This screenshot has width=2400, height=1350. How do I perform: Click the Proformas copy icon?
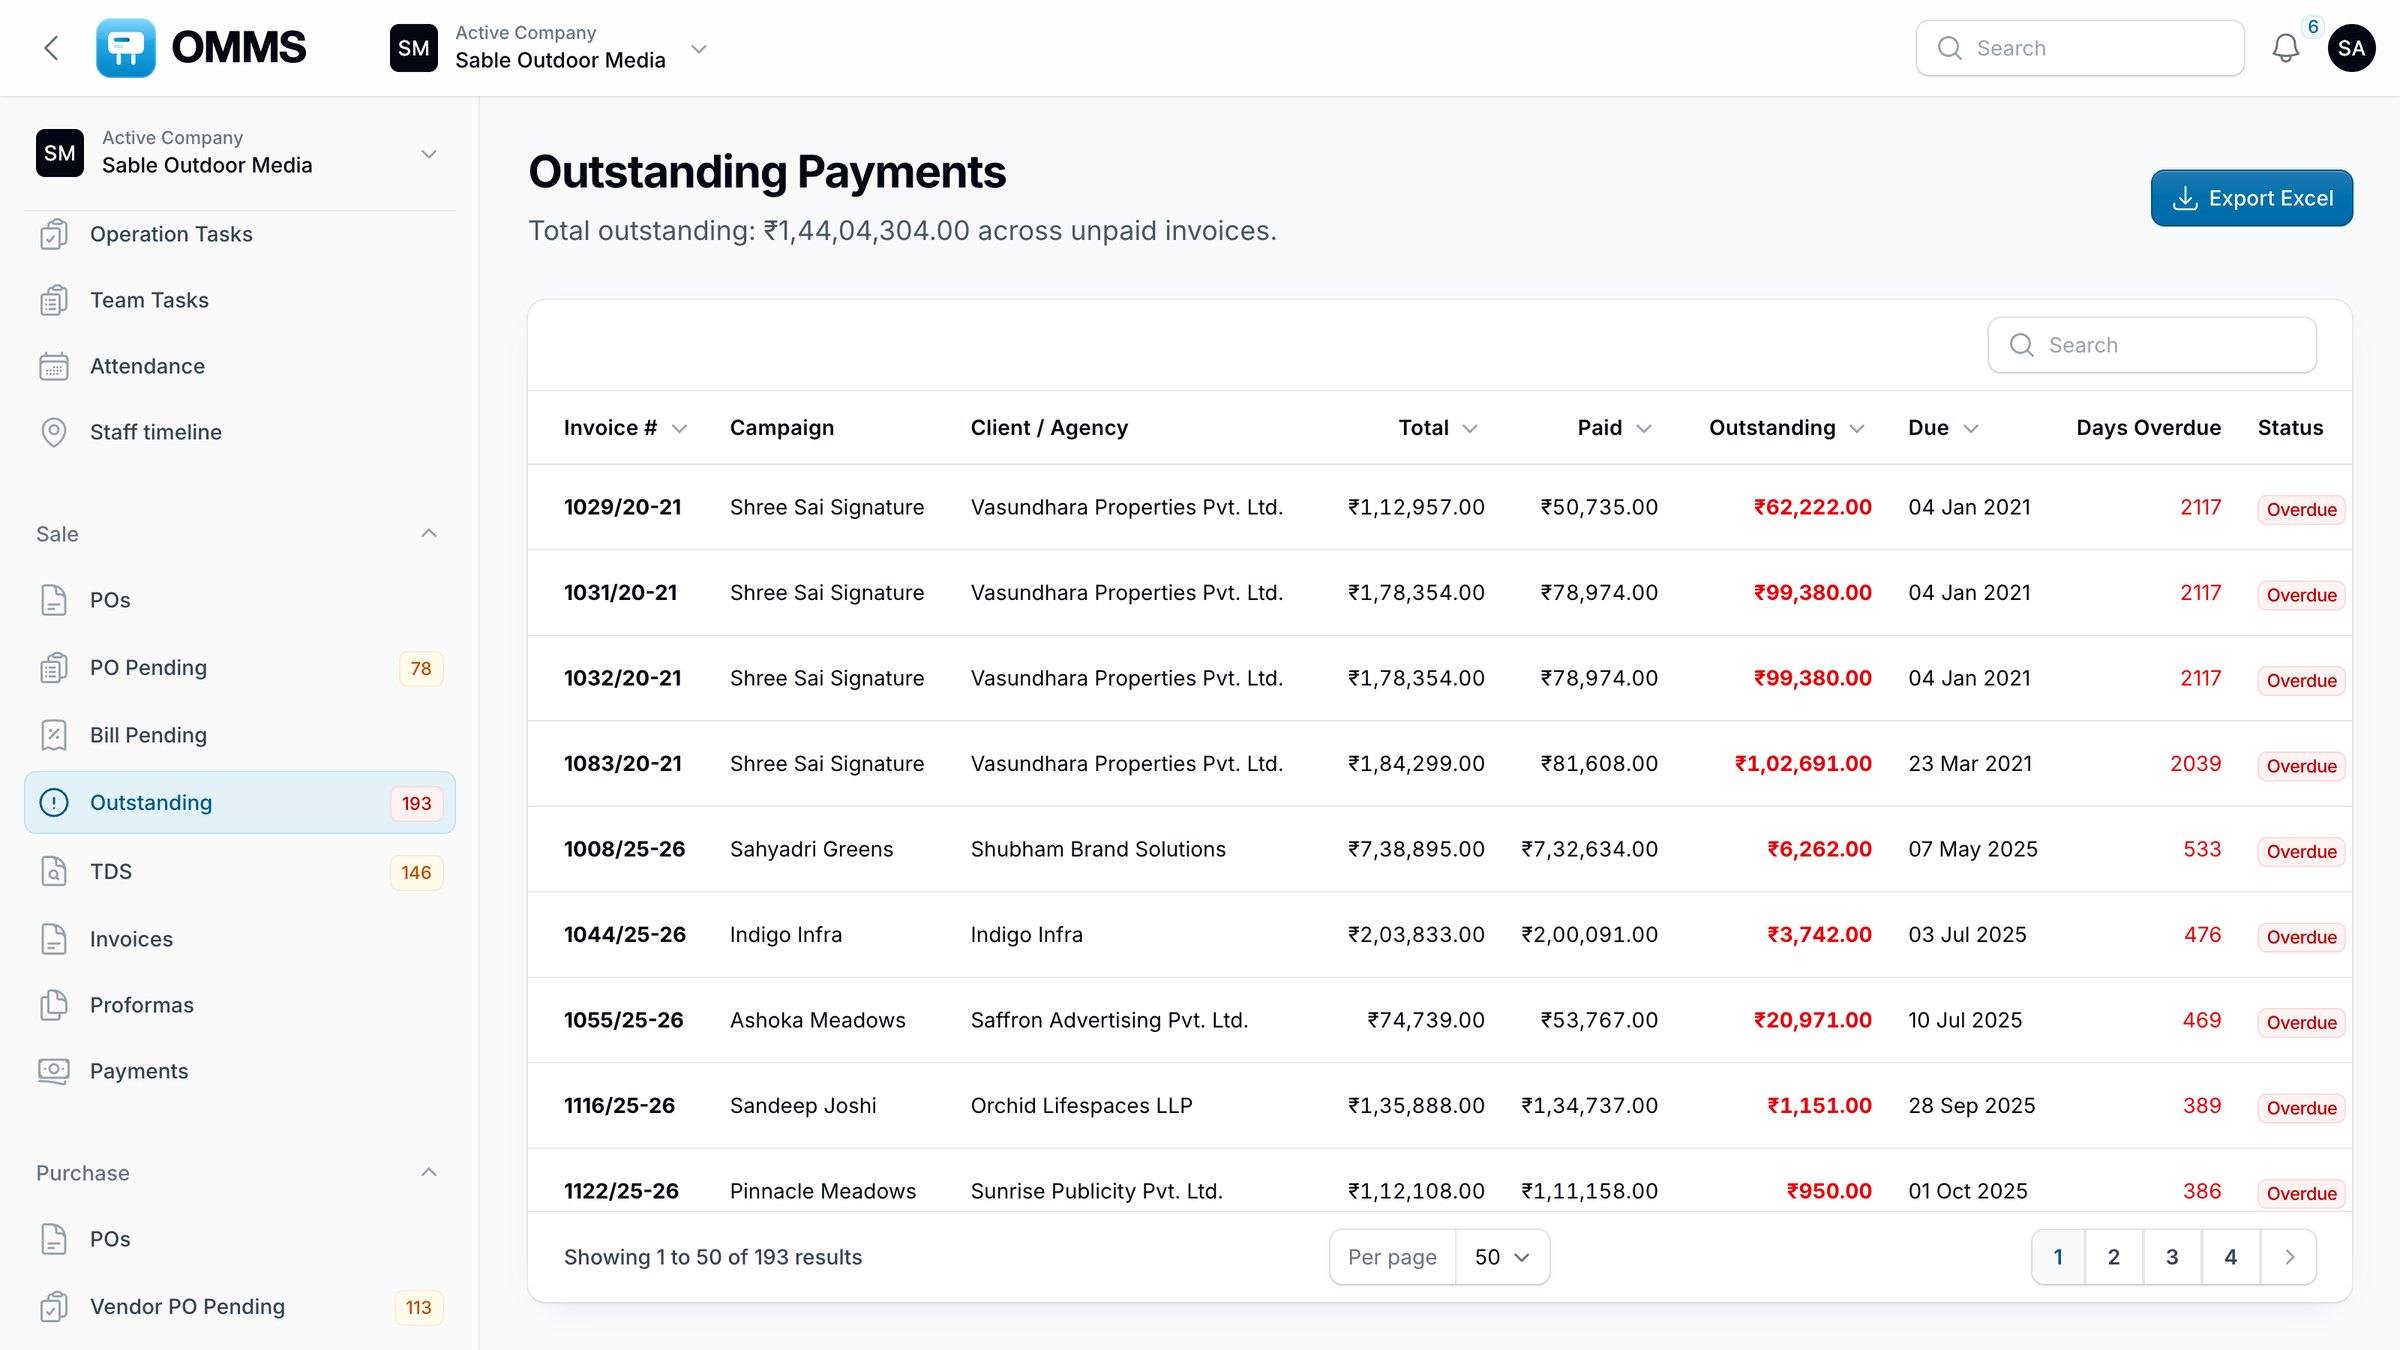click(54, 1005)
